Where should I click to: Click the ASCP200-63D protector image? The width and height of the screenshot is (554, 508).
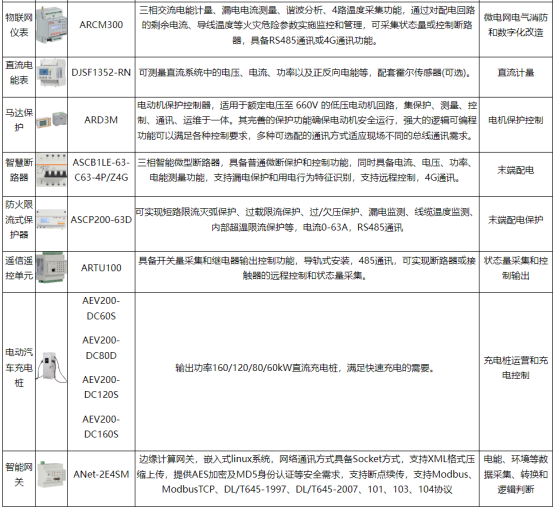coord(52,220)
